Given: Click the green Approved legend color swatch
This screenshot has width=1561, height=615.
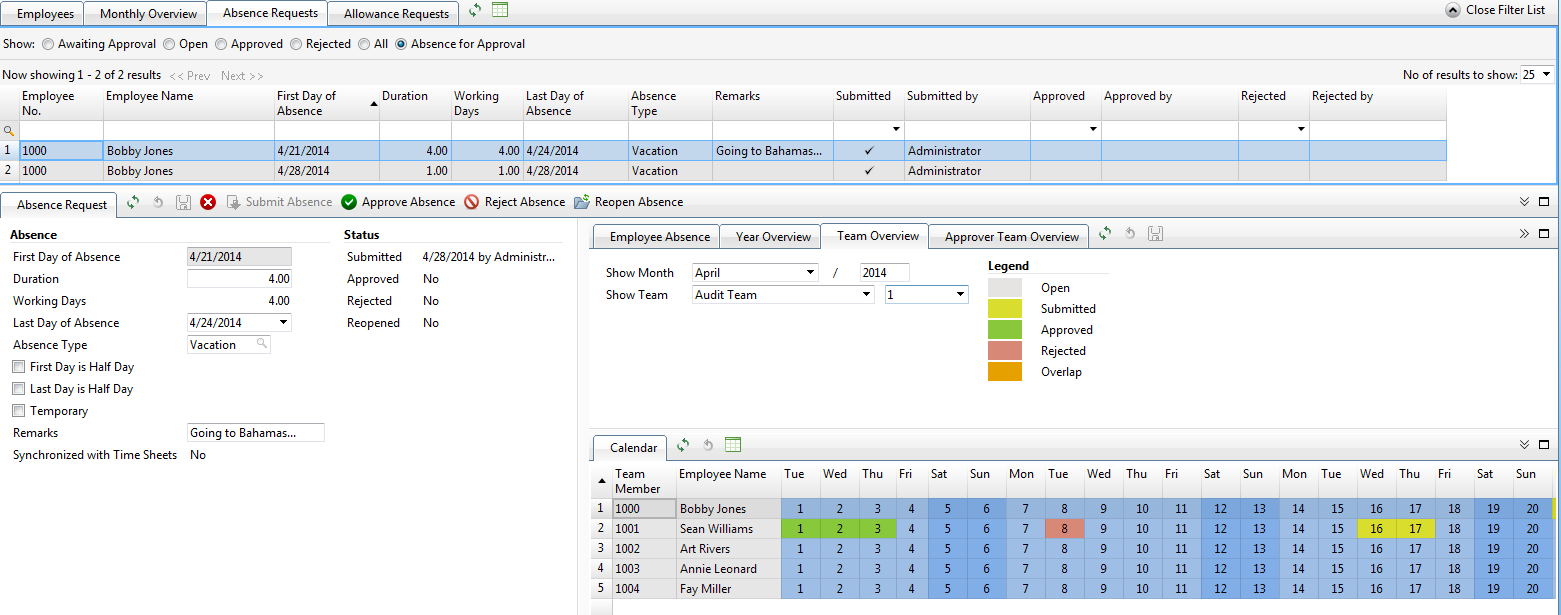Looking at the screenshot, I should [x=1005, y=330].
